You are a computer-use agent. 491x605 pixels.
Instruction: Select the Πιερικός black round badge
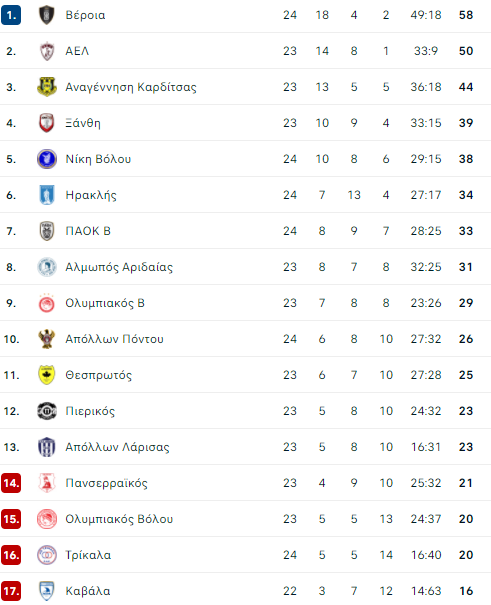(x=47, y=411)
